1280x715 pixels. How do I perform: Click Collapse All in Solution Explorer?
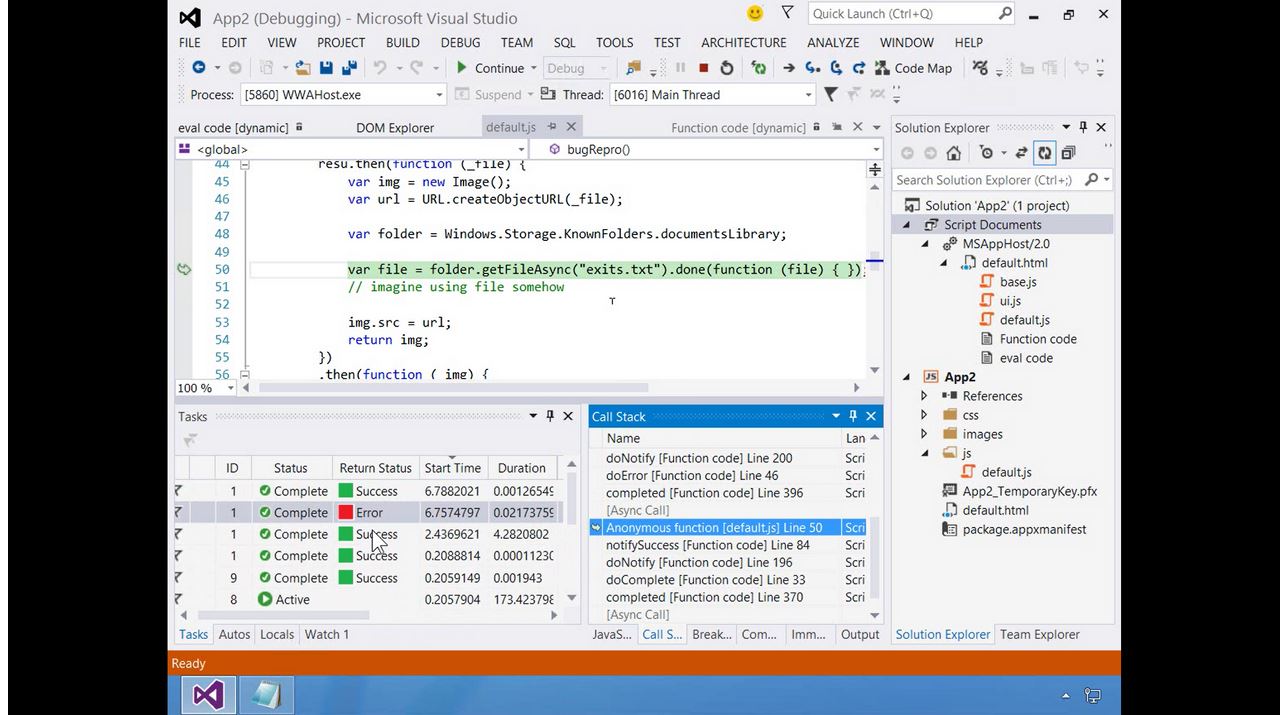(1069, 153)
